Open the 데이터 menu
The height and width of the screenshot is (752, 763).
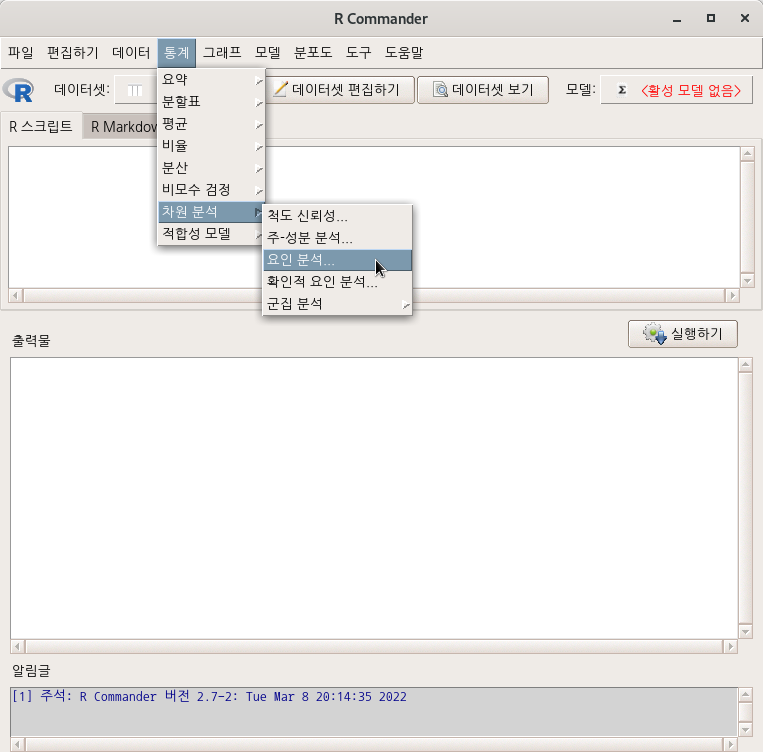pyautogui.click(x=131, y=53)
